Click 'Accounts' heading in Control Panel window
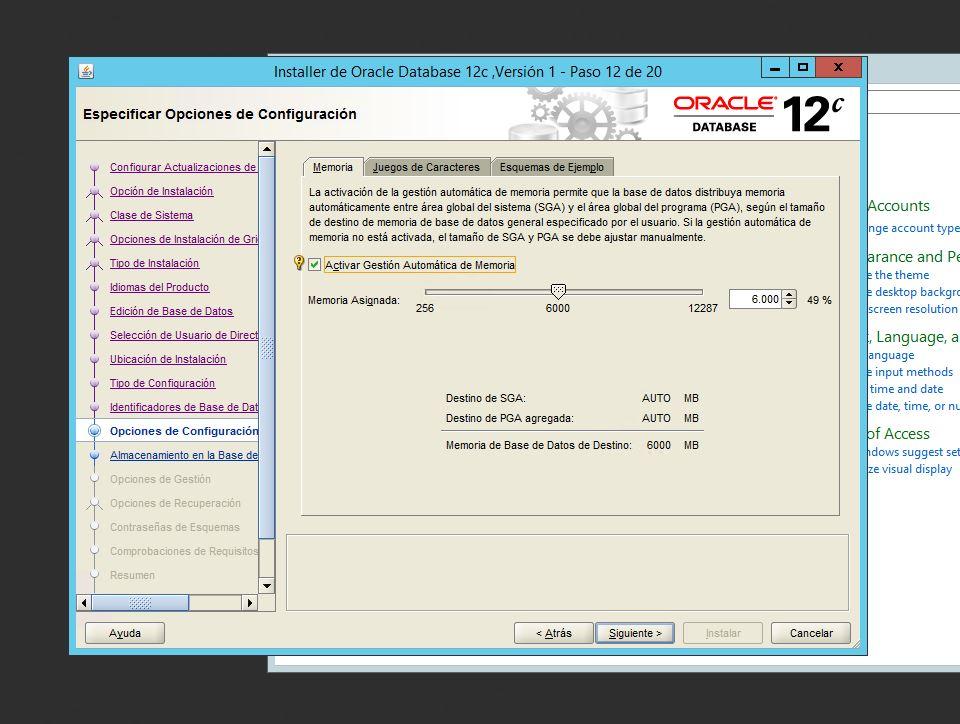Image resolution: width=960 pixels, height=724 pixels. tap(899, 206)
